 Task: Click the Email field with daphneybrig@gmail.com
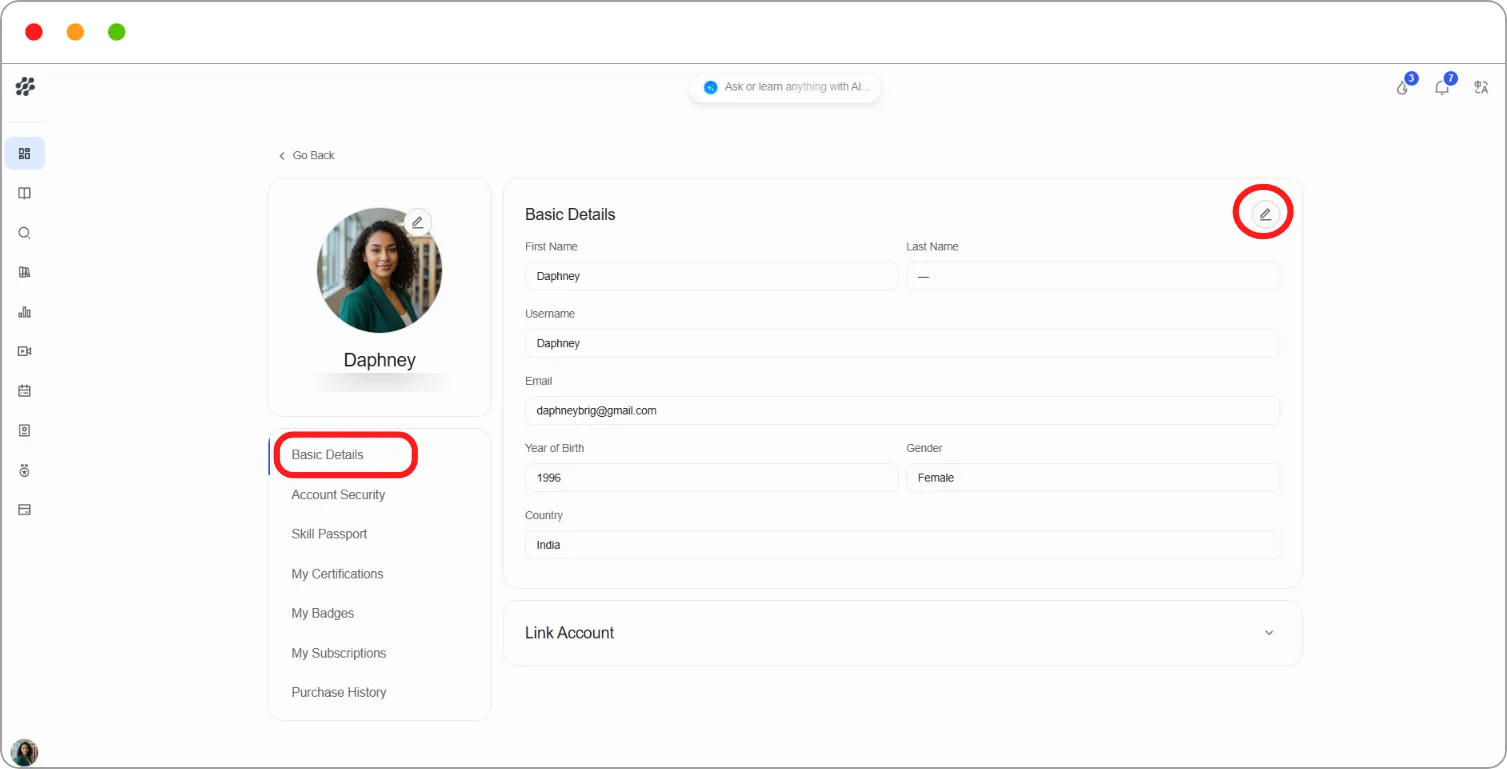coord(902,410)
